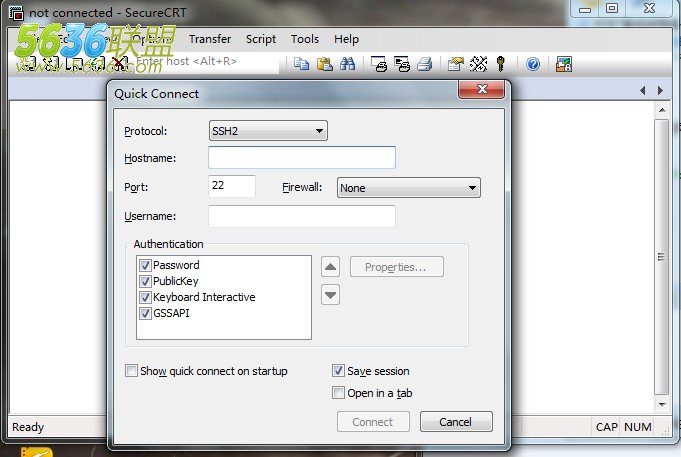681x457 pixels.
Task: Click the Print Screen toolbar icon
Action: (379, 64)
